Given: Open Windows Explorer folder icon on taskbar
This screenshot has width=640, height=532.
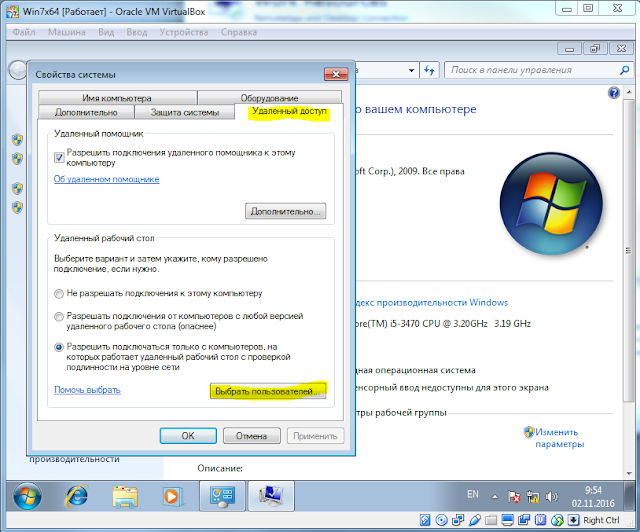Looking at the screenshot, I should point(124,496).
